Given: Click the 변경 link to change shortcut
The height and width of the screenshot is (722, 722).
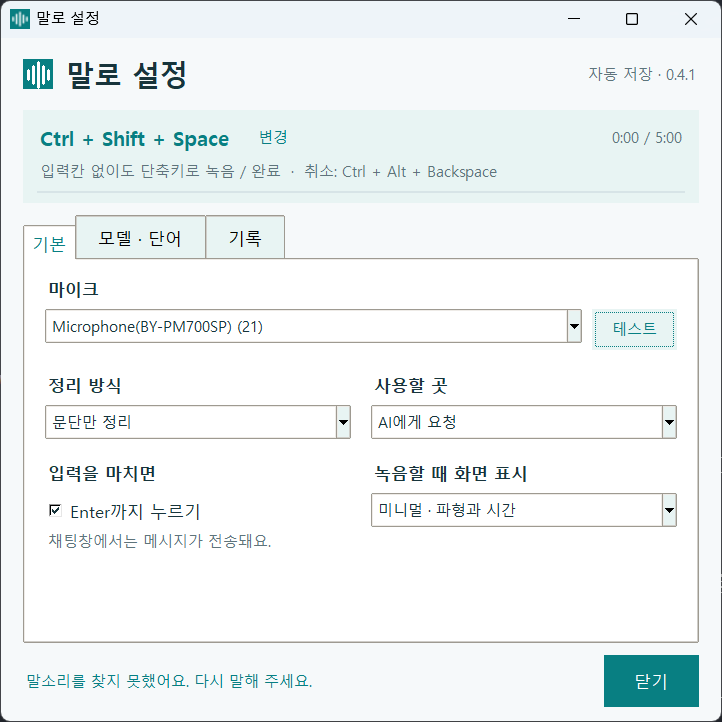Looking at the screenshot, I should pyautogui.click(x=273, y=137).
